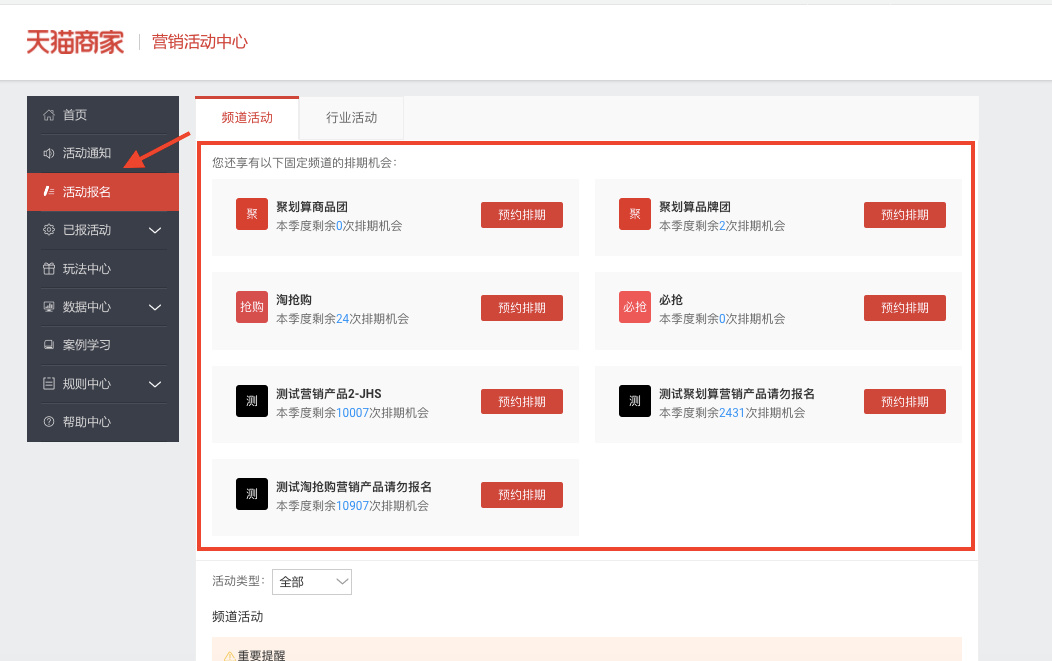Viewport: 1052px width, 661px height.
Task: Click the gift icon beside 玩法中心
Action: [x=49, y=268]
